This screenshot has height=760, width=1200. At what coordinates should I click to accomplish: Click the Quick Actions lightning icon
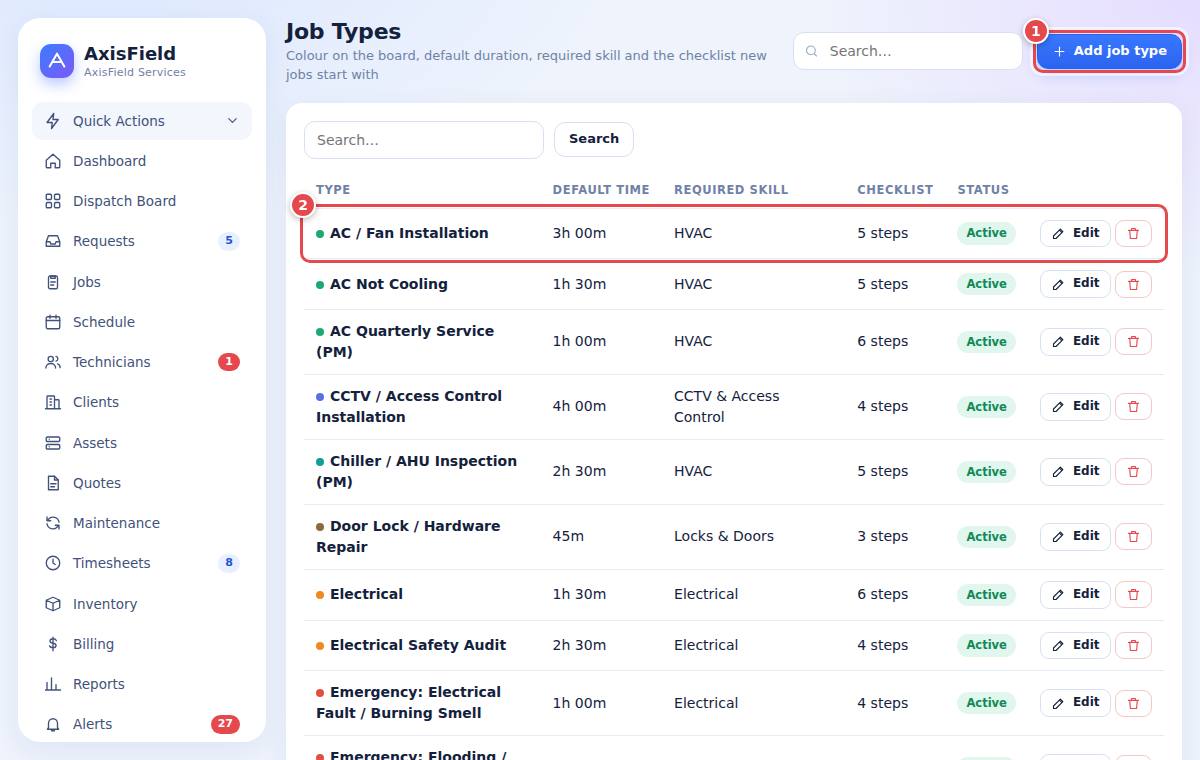pos(53,121)
